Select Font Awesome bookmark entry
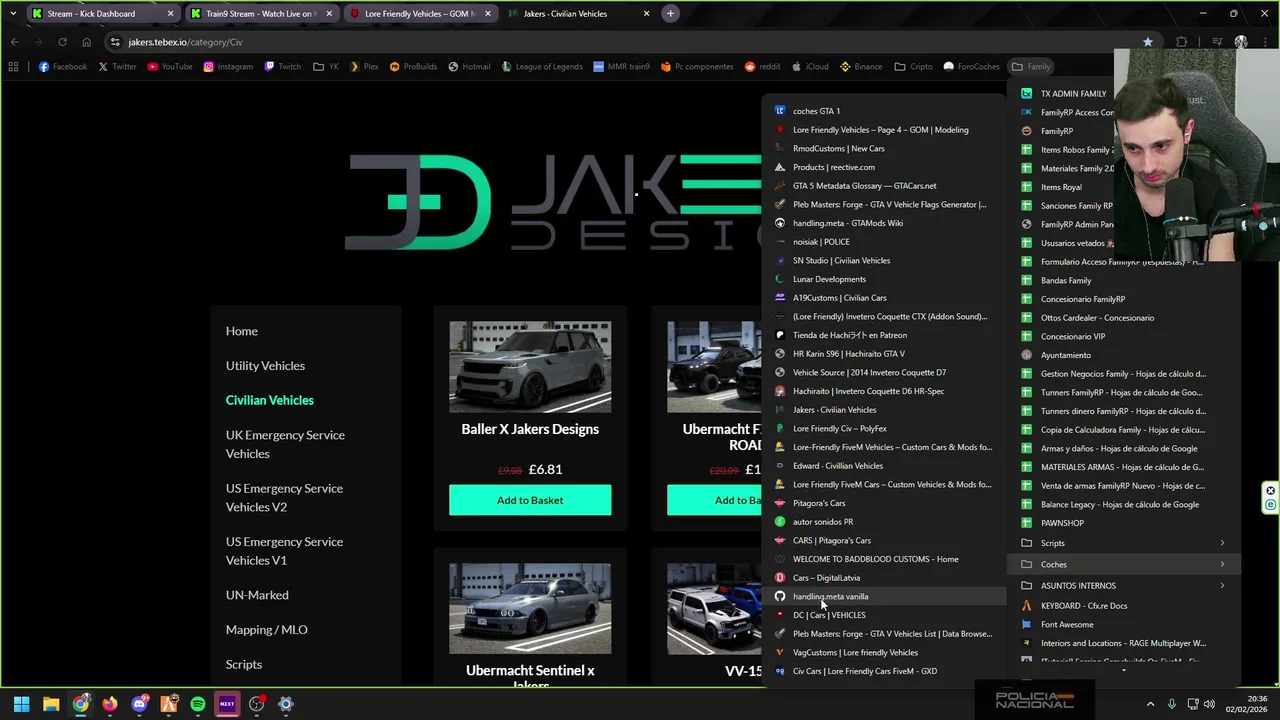1280x720 pixels. click(x=1124, y=624)
